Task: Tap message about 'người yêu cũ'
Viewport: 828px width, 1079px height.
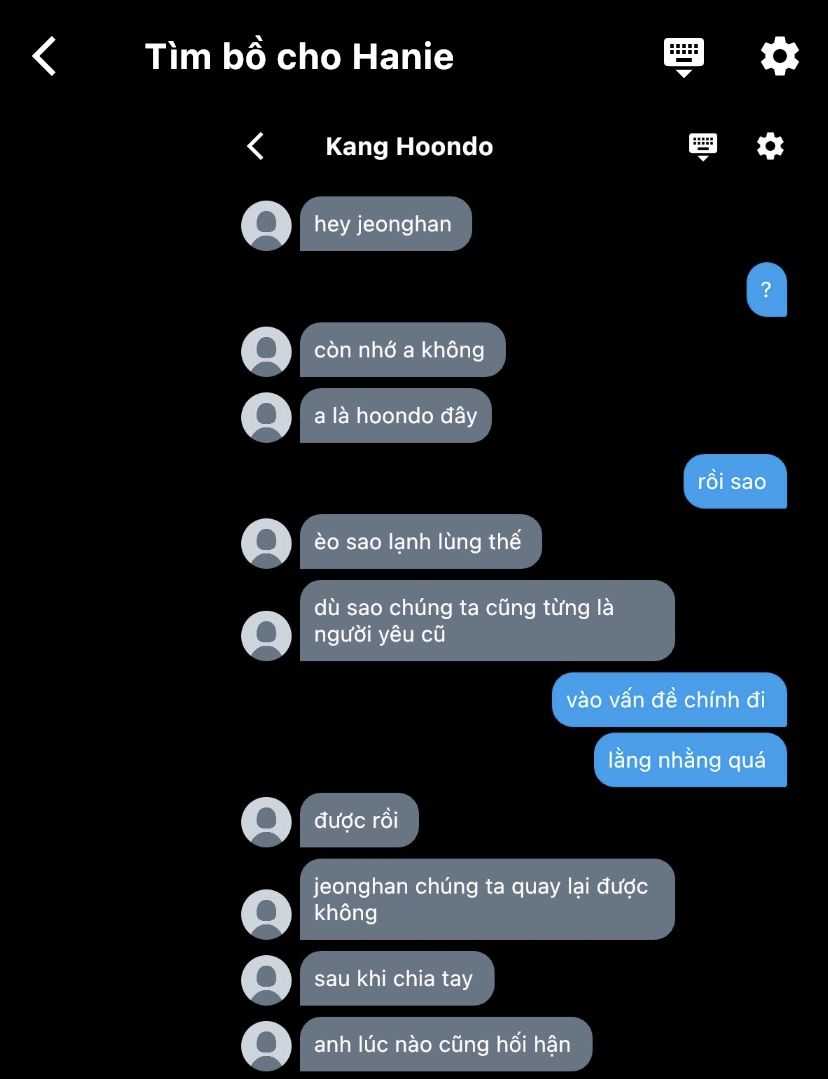Action: click(x=487, y=621)
